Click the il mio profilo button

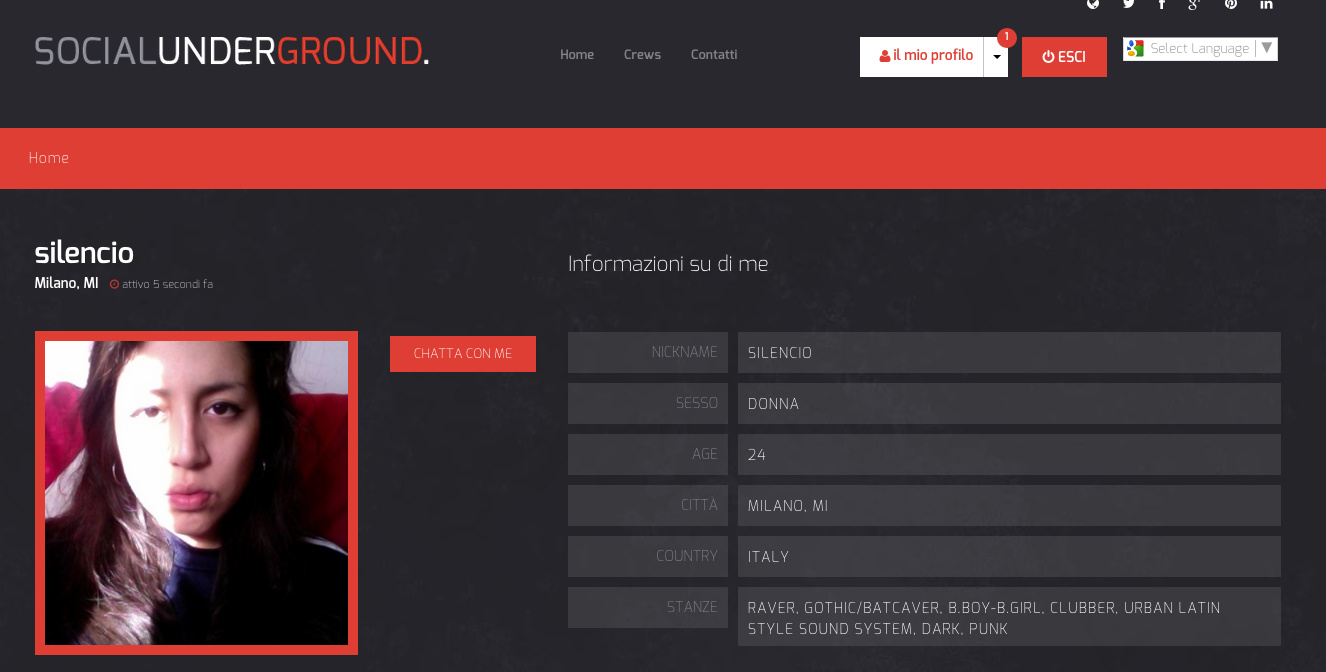(922, 57)
